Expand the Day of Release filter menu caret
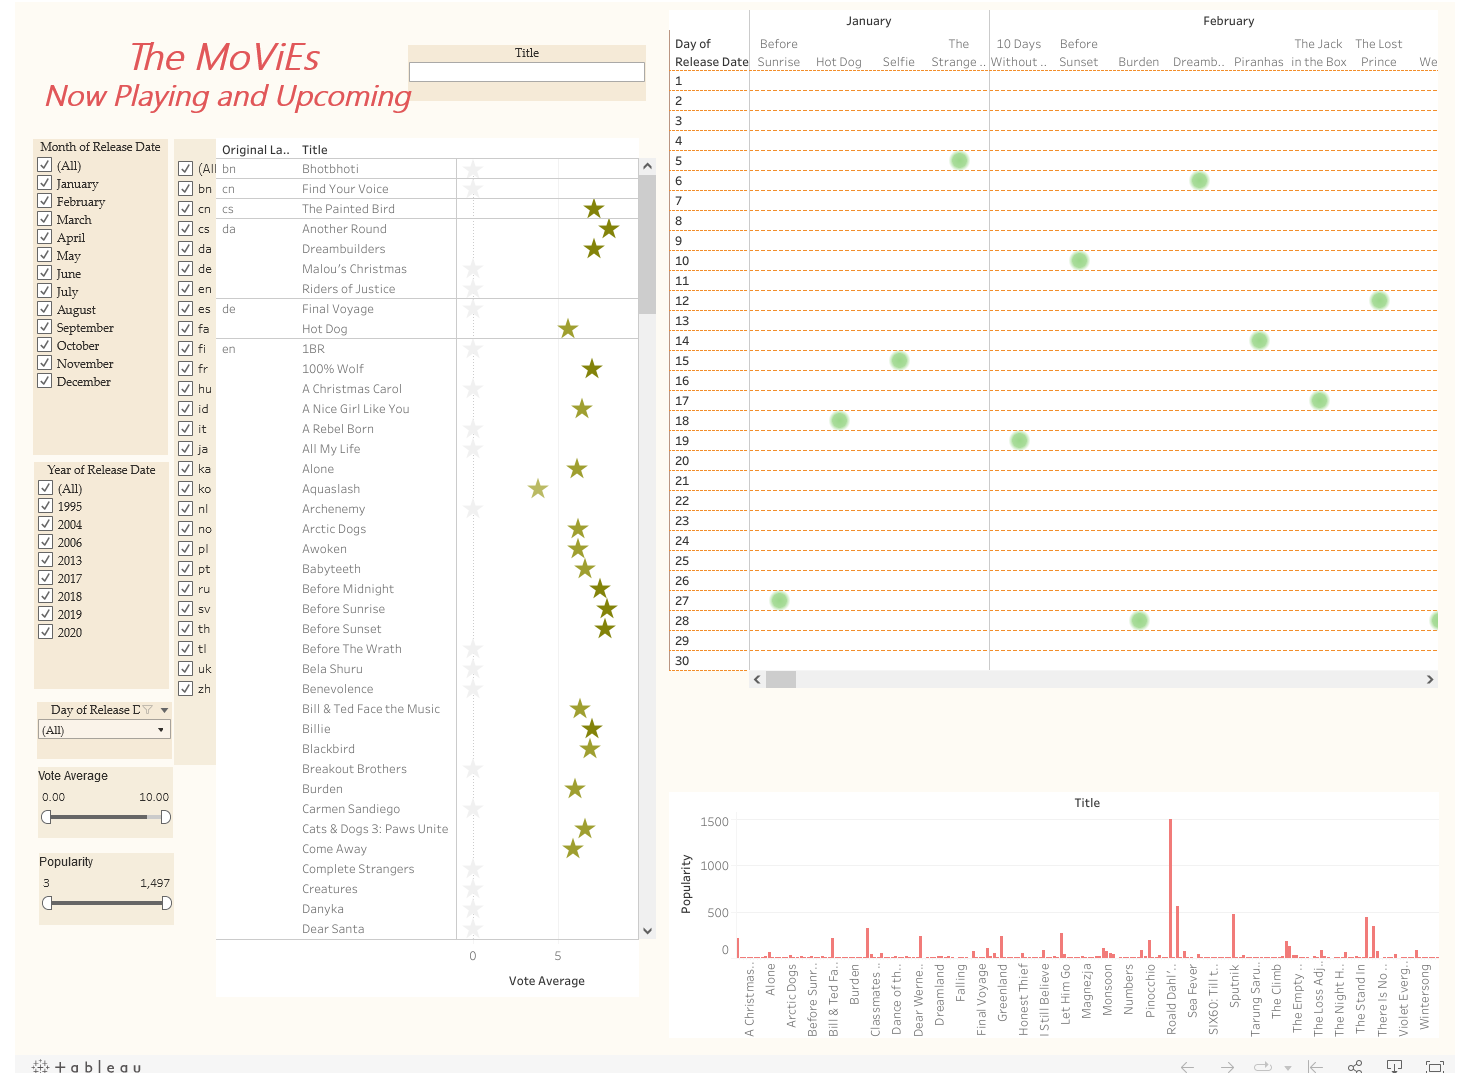This screenshot has width=1459, height=1073. coord(164,710)
